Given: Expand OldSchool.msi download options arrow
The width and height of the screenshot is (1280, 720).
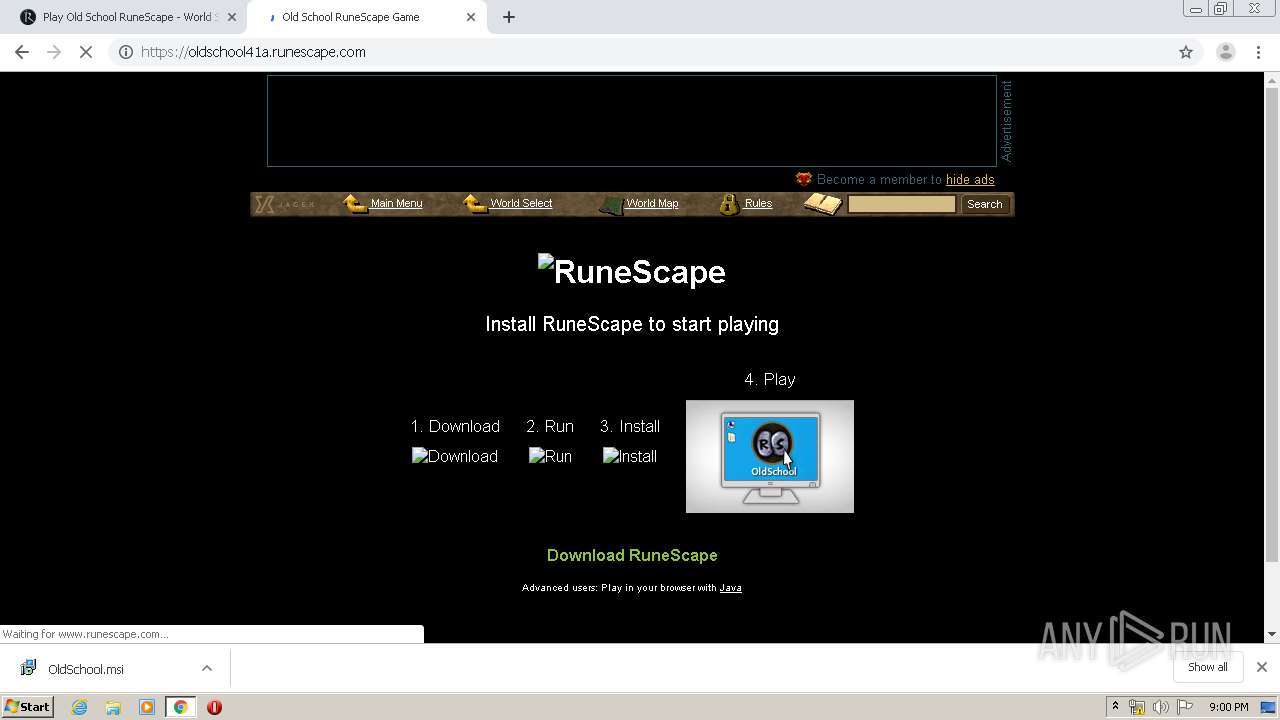Looking at the screenshot, I should [x=207, y=668].
